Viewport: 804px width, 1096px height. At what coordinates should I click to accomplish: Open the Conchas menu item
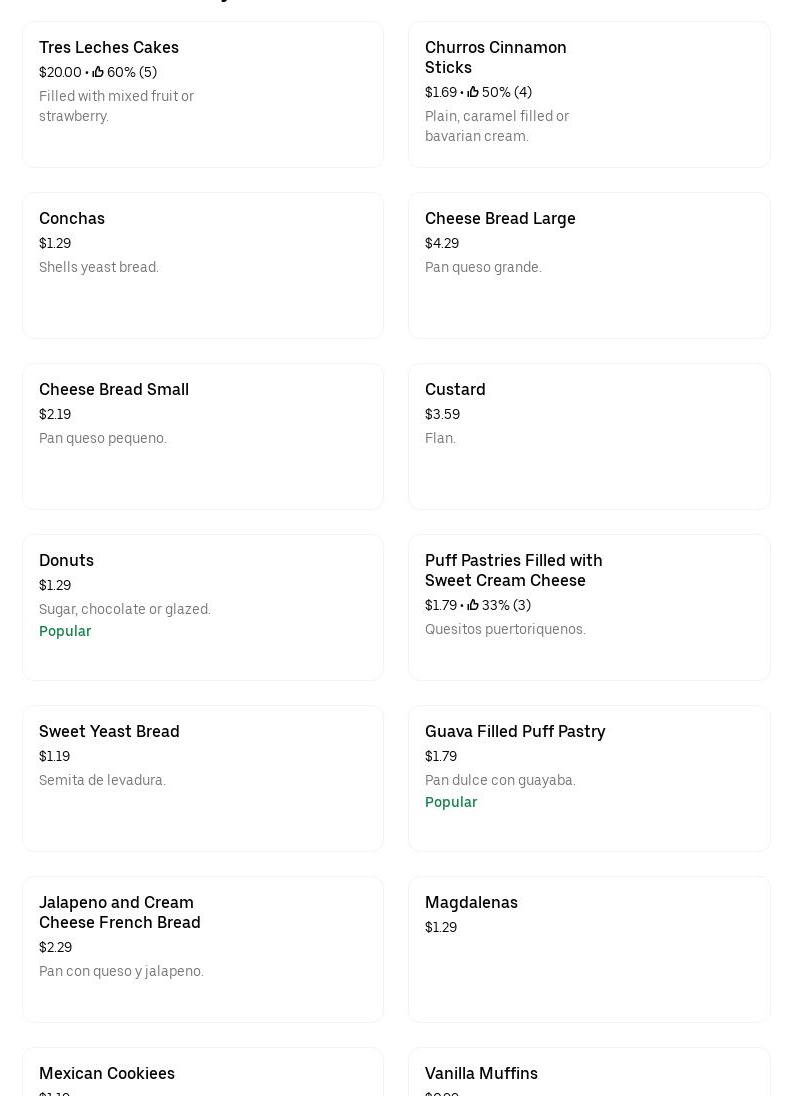coord(72,218)
